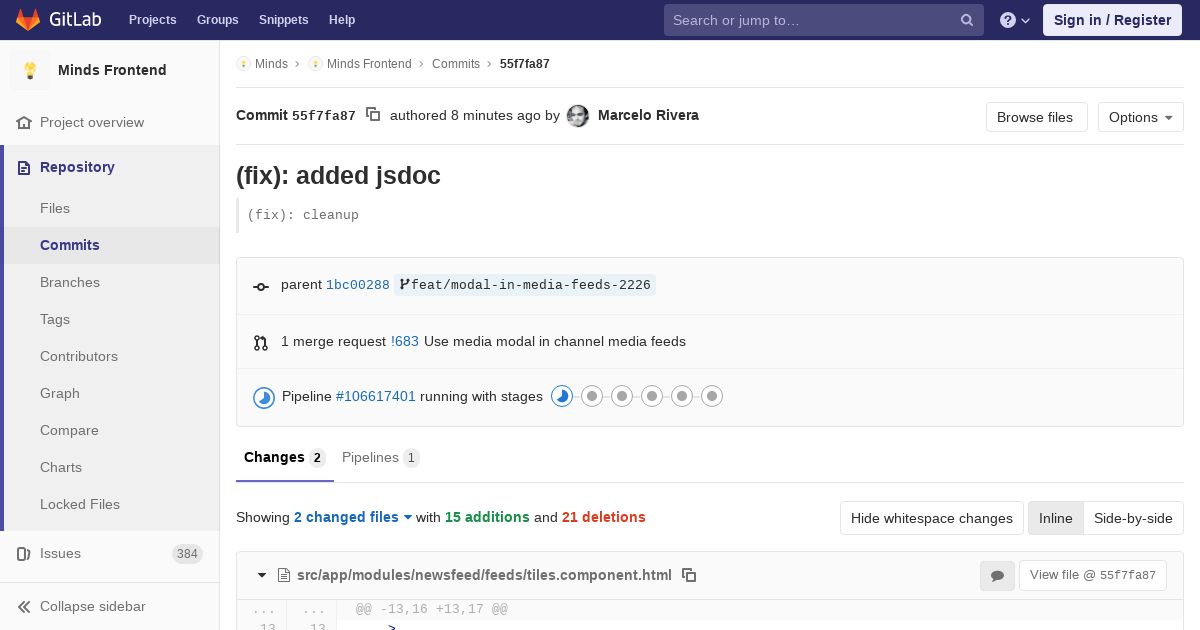Click the third pipeline stage icon
This screenshot has width=1200, height=630.
coord(622,396)
